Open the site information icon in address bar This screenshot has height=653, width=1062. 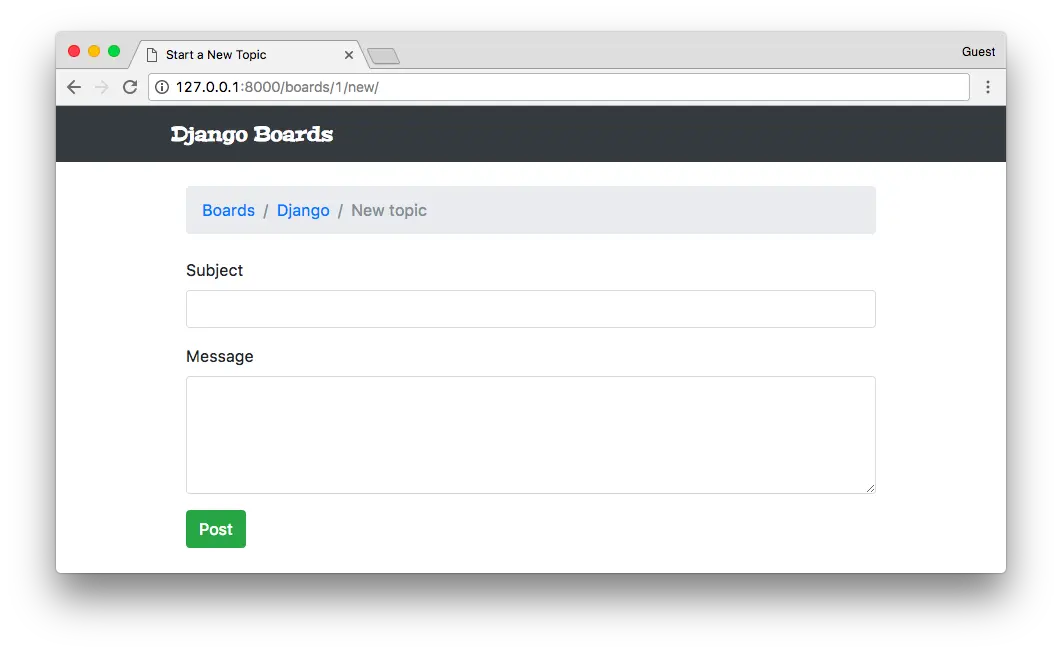162,87
